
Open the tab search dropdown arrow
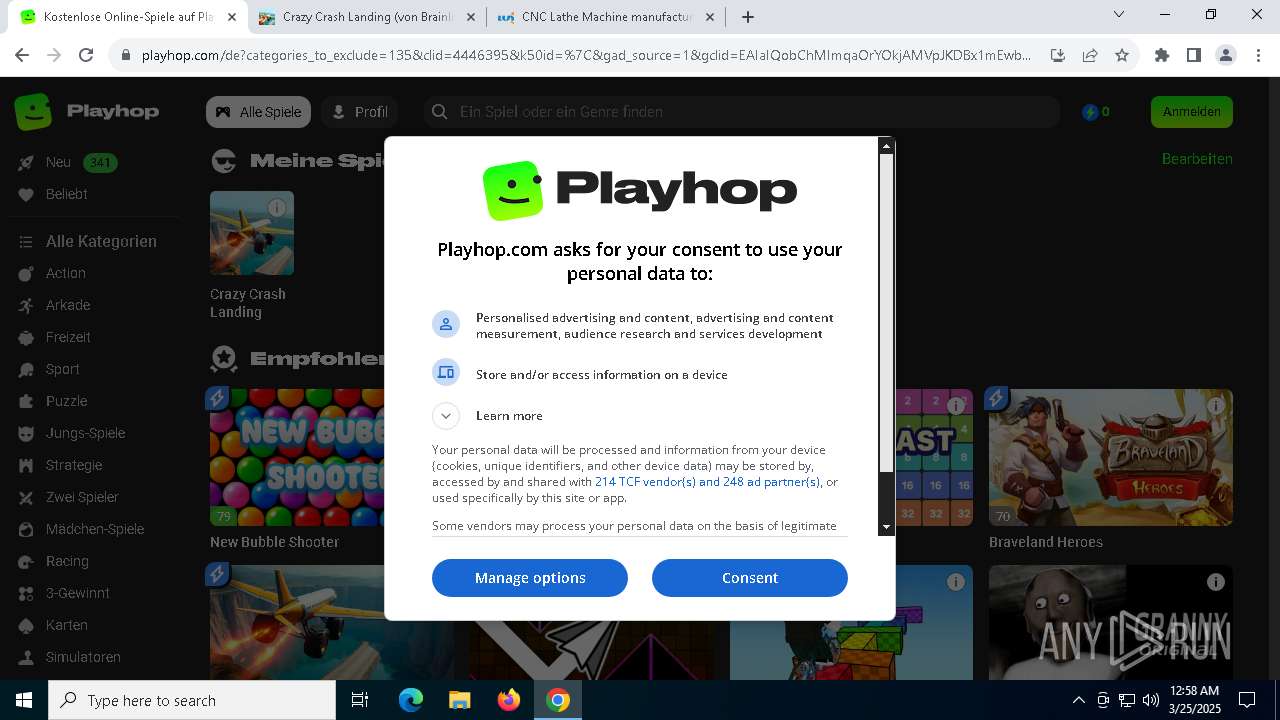coord(1119,15)
